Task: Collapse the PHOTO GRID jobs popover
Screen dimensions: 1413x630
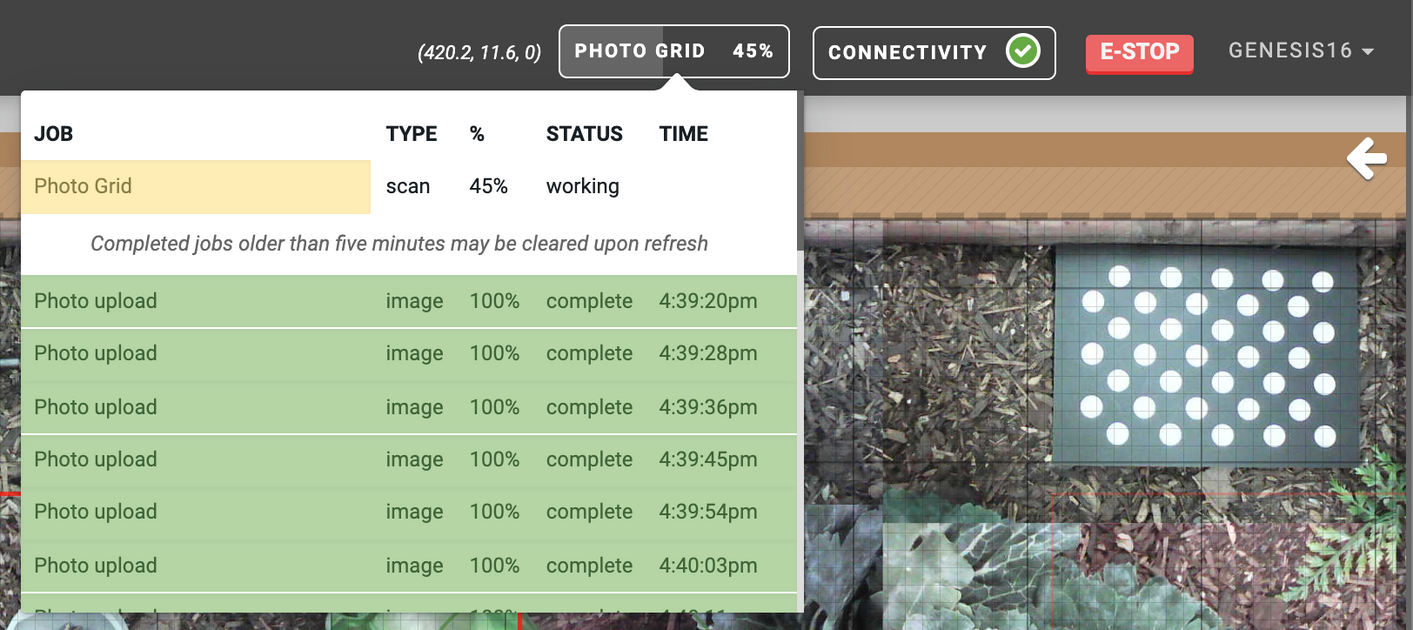Action: click(672, 51)
